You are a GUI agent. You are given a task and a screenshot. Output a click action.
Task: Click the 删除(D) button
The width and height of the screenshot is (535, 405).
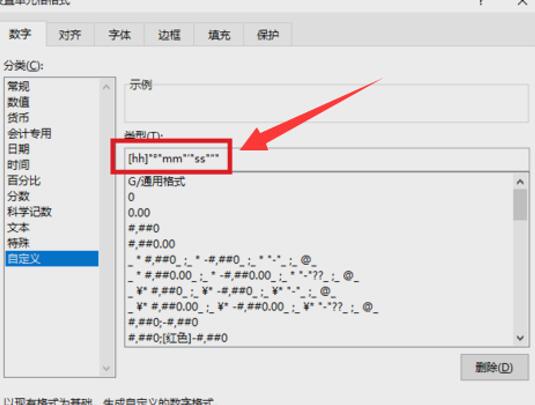point(494,367)
